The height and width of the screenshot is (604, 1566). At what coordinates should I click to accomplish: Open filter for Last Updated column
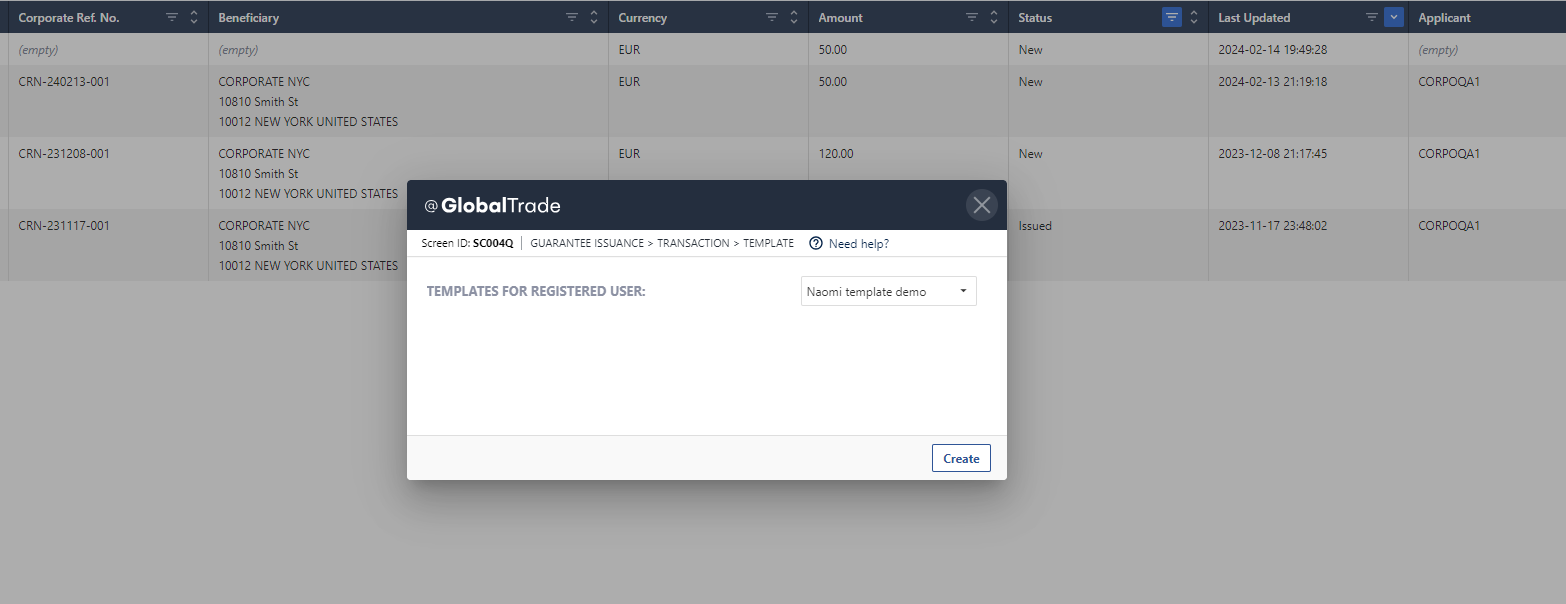pos(1372,17)
